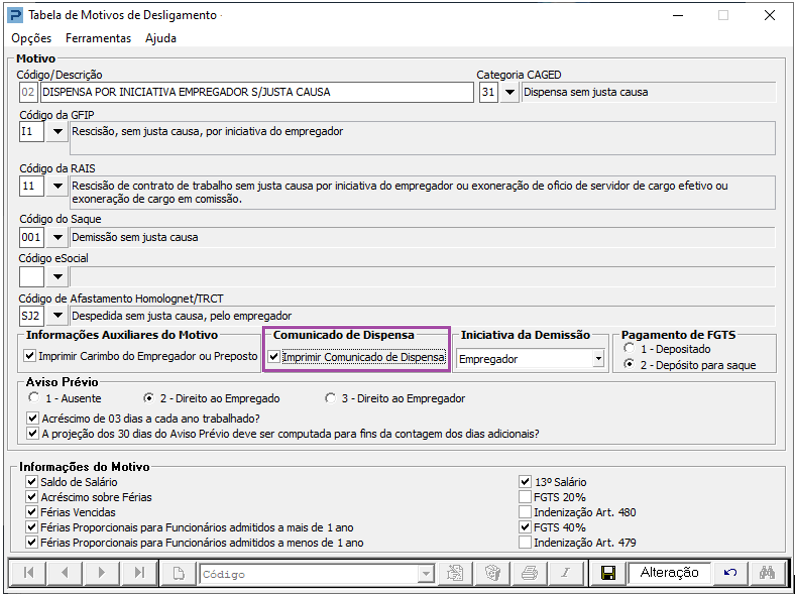Click the description field DISPENSA POR INICIATIVA EMPREGADOR

click(x=256, y=93)
